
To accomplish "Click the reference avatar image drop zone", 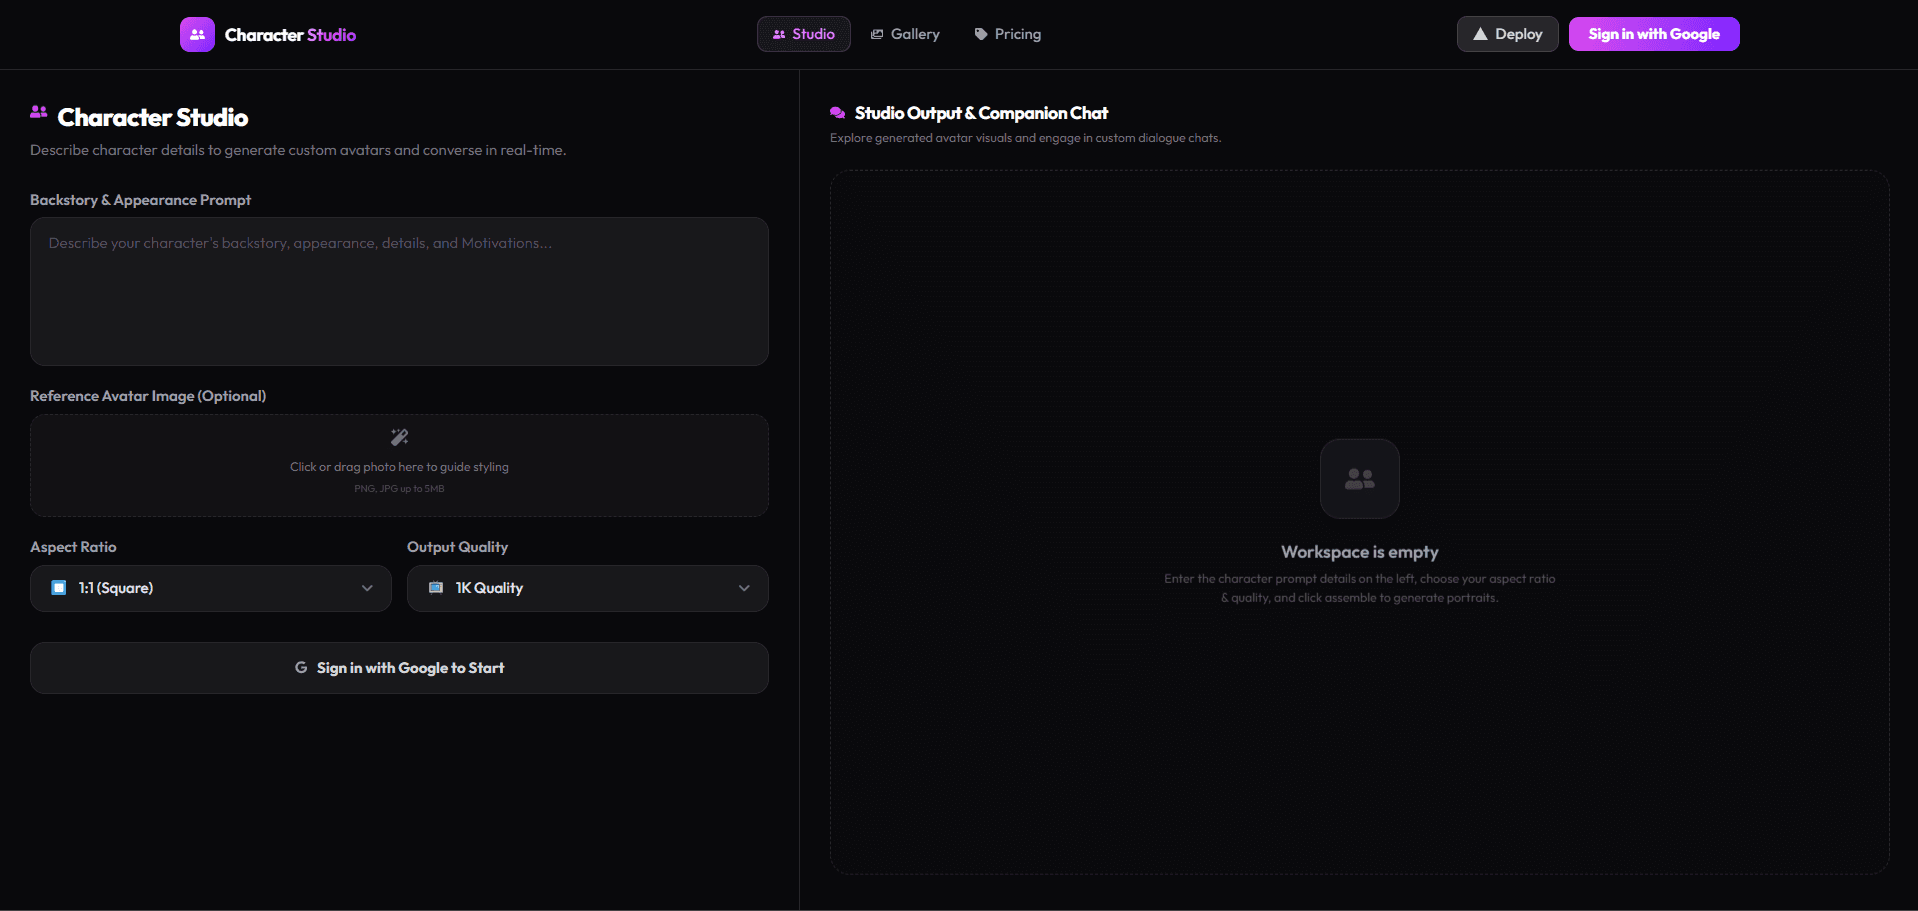I will tap(399, 465).
